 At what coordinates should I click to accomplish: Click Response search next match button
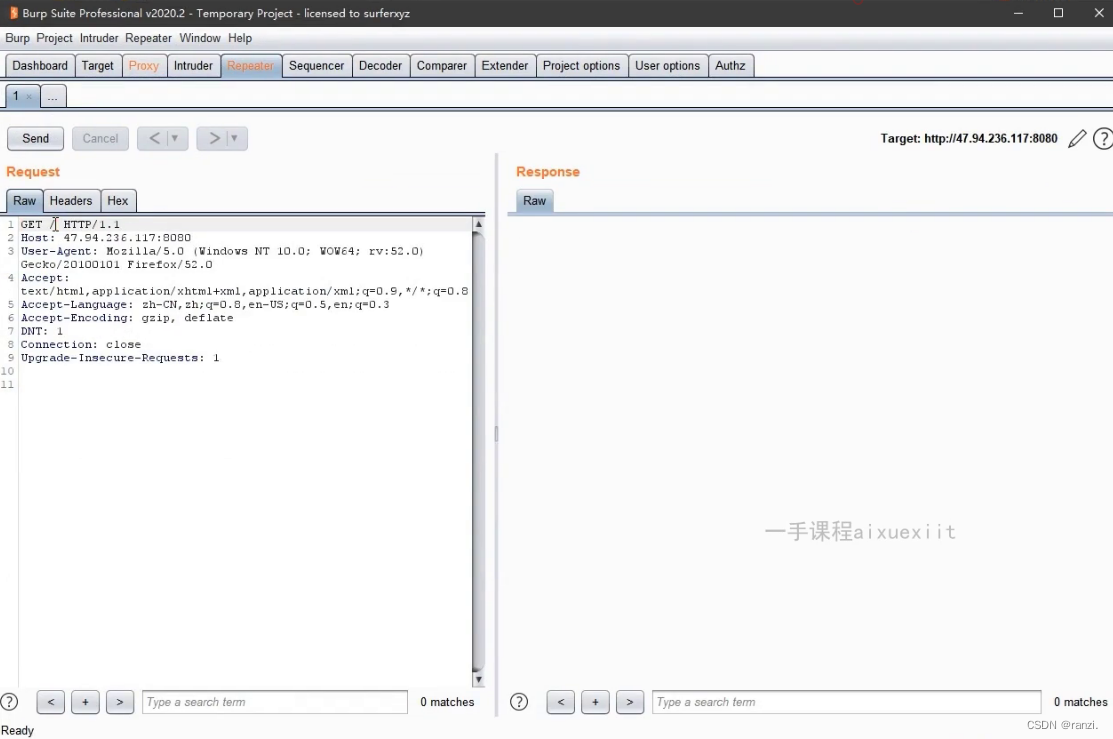[x=630, y=702]
